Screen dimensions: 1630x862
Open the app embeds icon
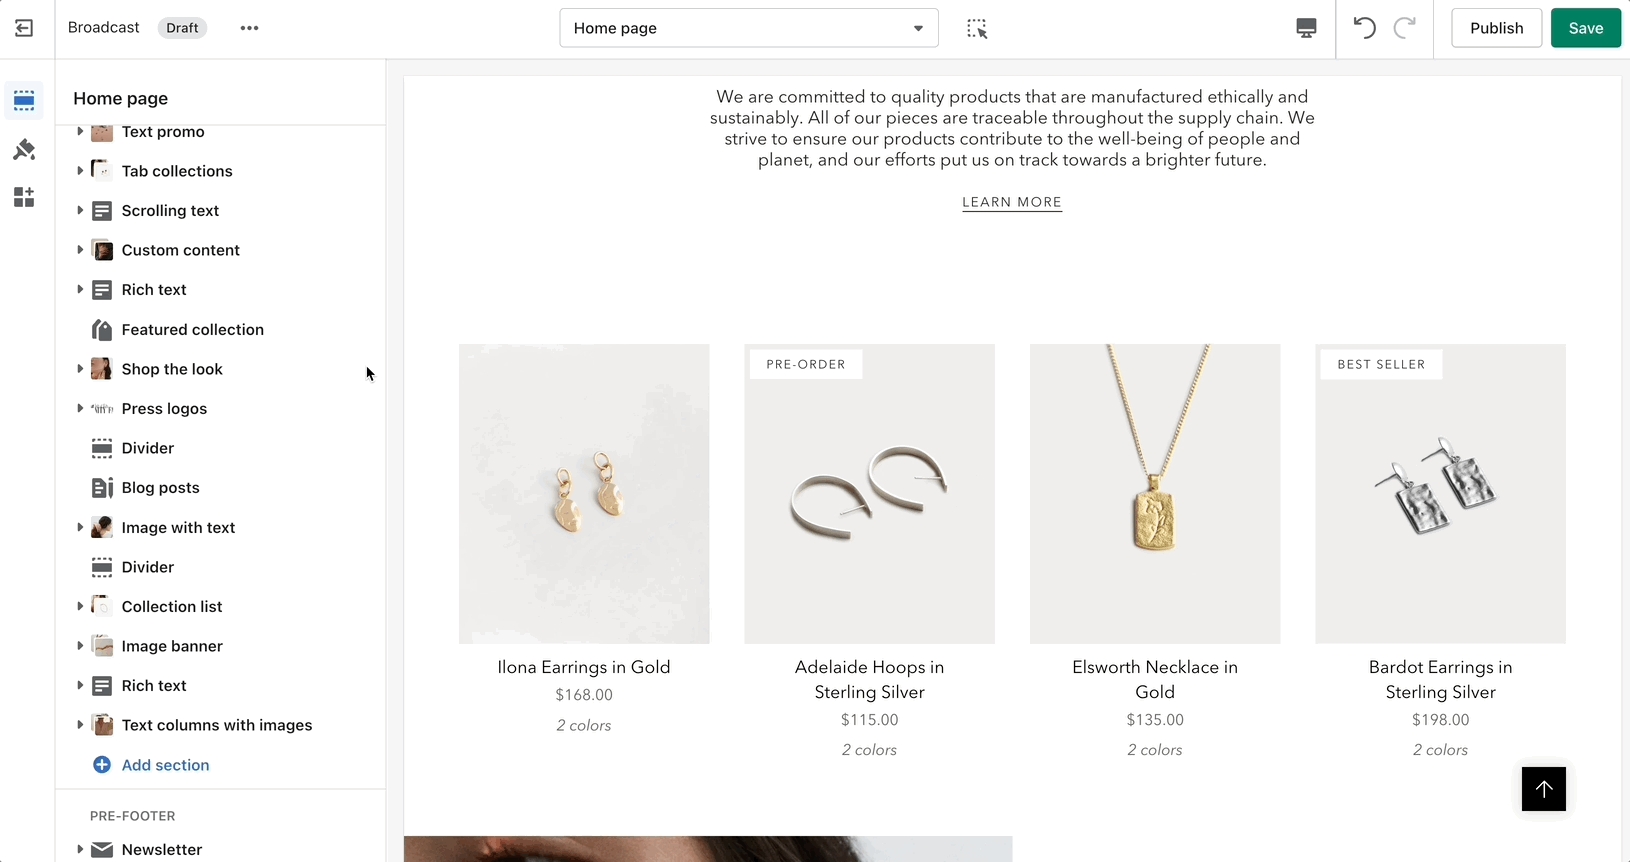24,197
